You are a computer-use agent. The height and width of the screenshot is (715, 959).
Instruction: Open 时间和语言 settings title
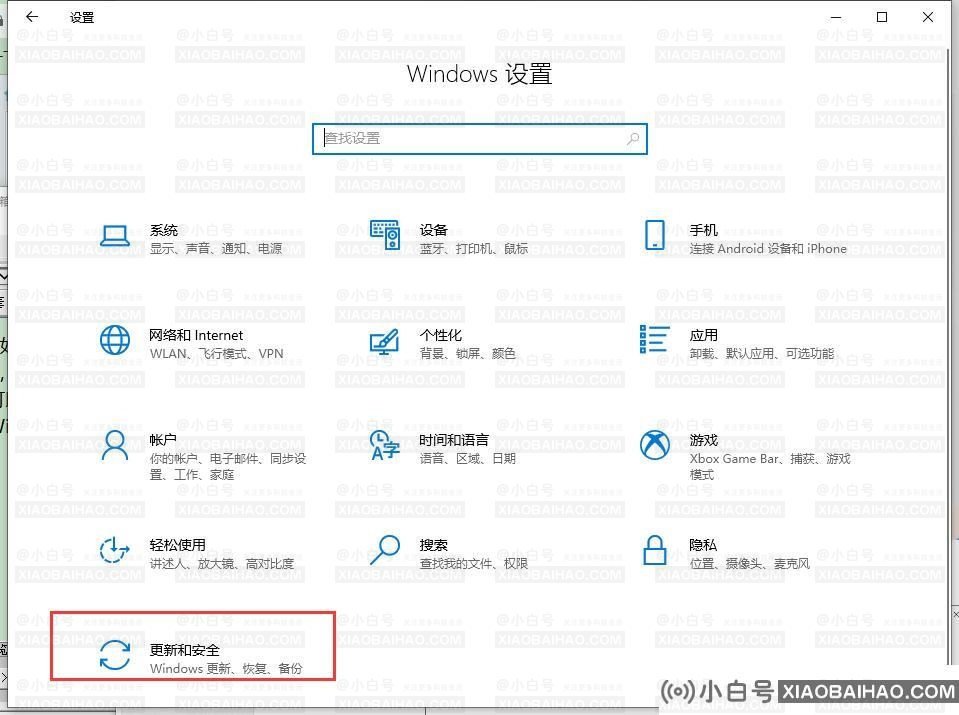[454, 440]
